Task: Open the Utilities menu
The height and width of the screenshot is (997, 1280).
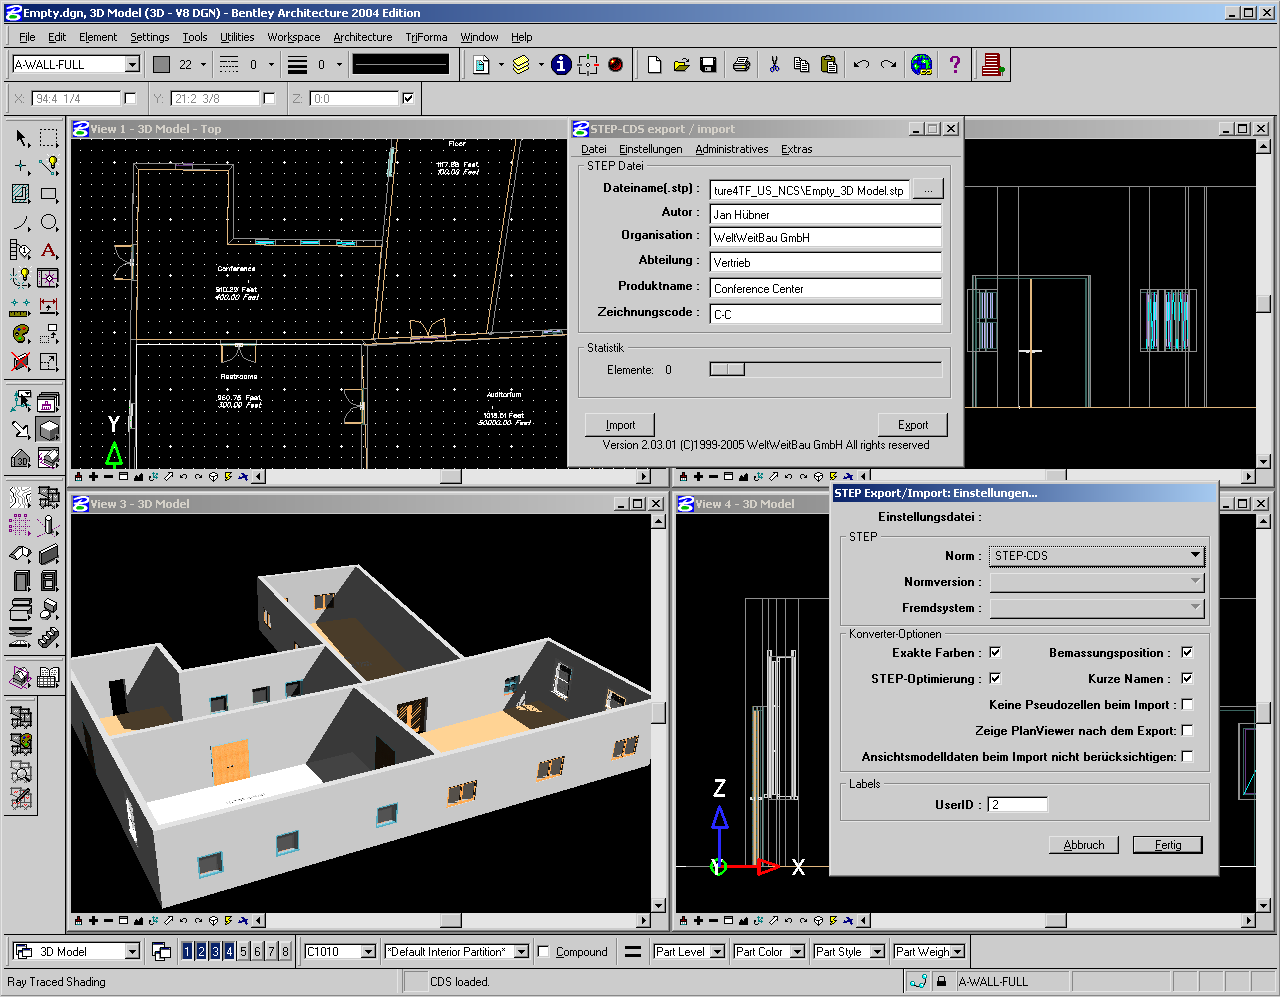Action: coord(237,37)
